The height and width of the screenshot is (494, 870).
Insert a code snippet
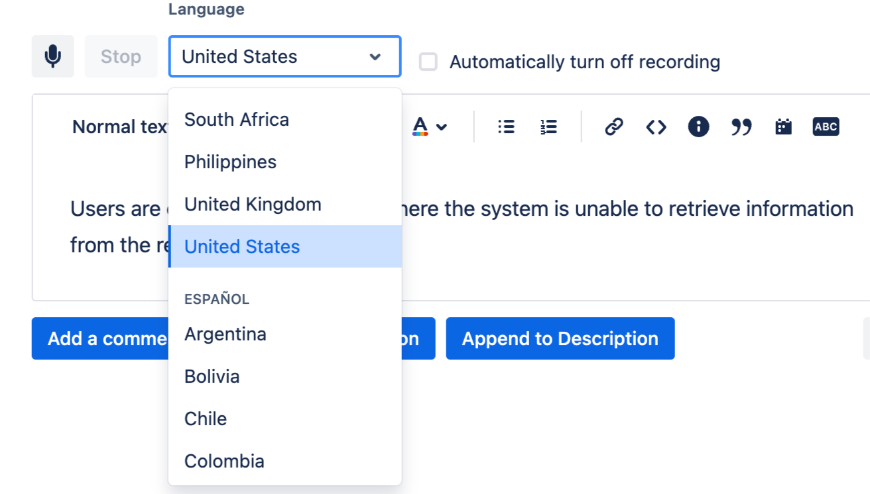click(656, 127)
